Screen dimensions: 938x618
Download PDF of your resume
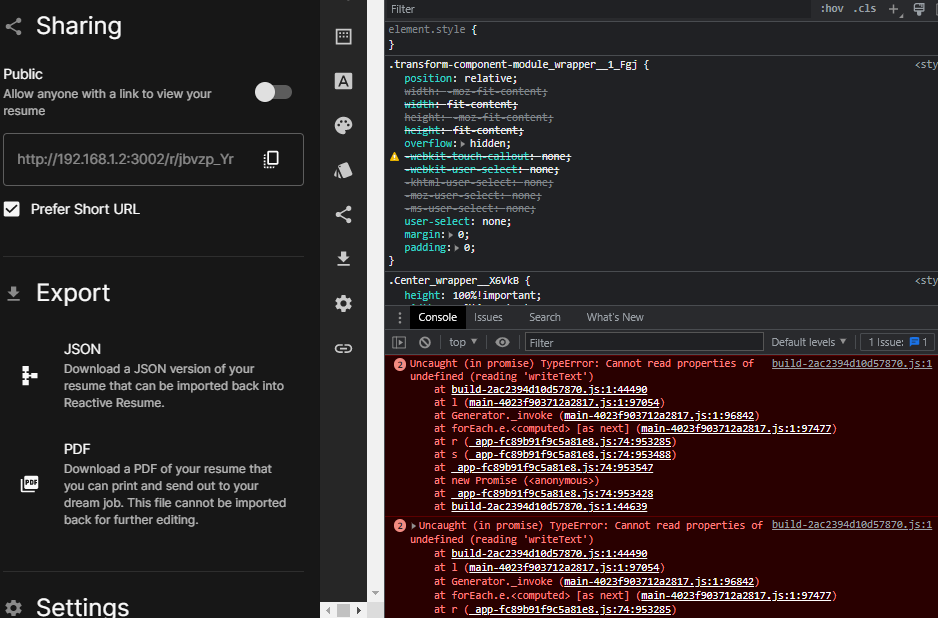pos(153,484)
